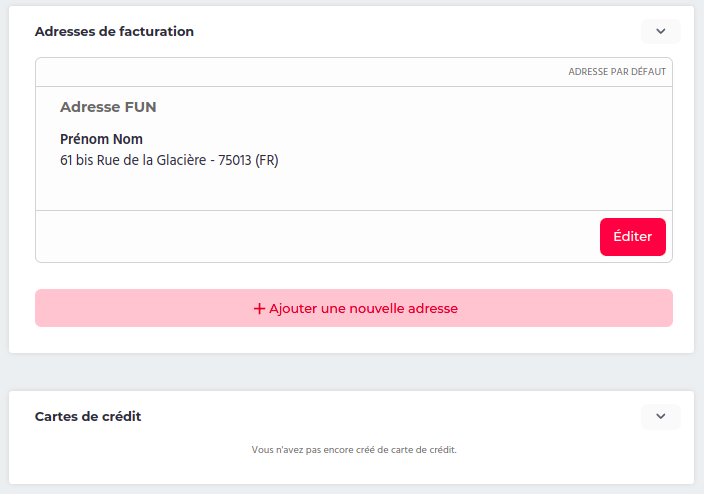Click the 61 bis Rue de la Glacière line
Viewport: 704px width, 494px height.
[x=133, y=160]
